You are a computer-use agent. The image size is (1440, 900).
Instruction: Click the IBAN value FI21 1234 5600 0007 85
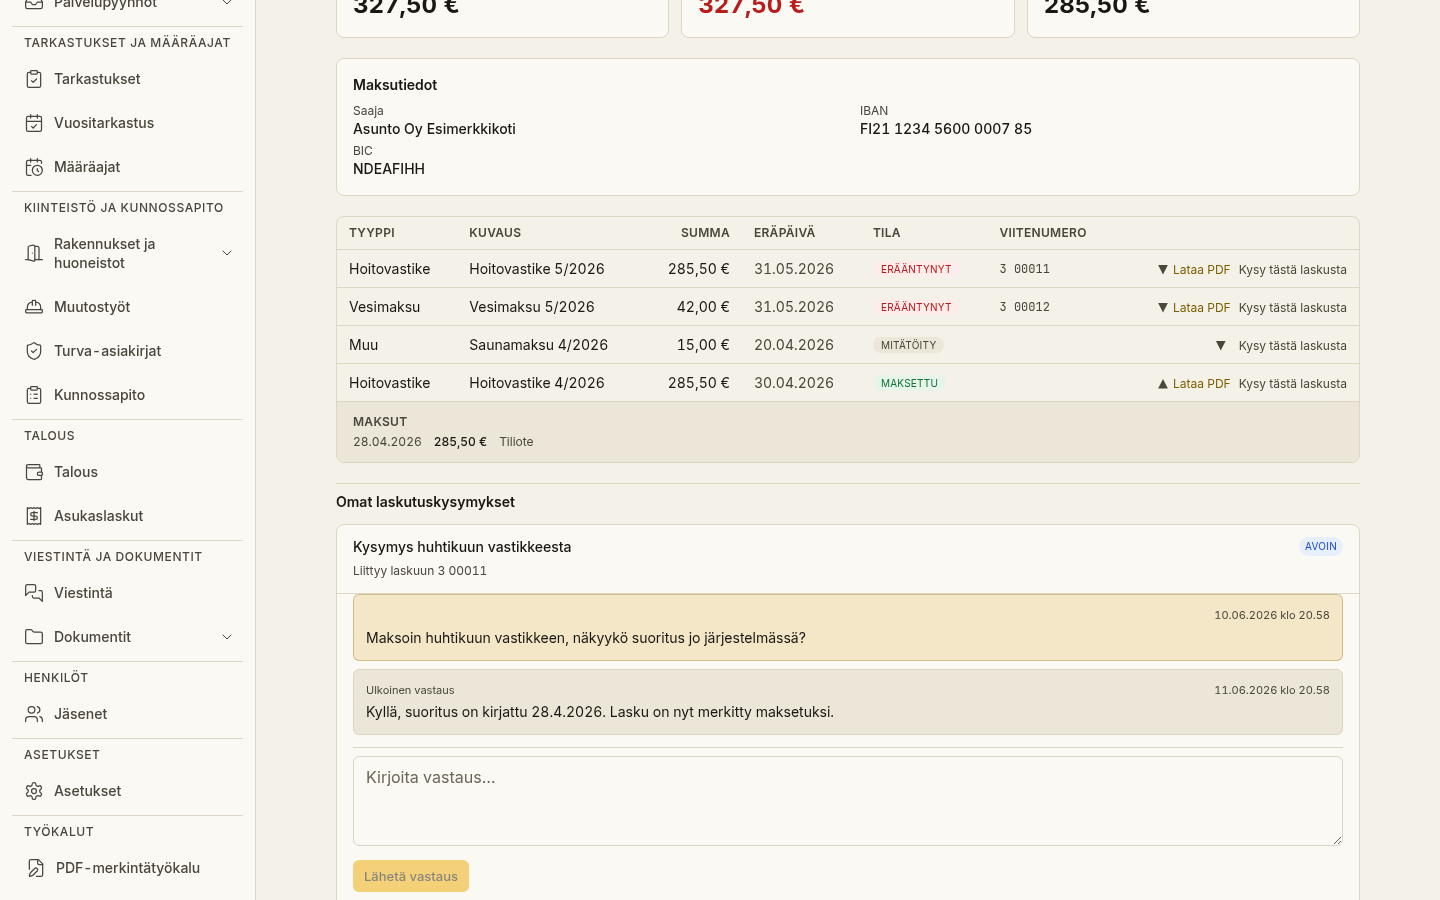946,129
